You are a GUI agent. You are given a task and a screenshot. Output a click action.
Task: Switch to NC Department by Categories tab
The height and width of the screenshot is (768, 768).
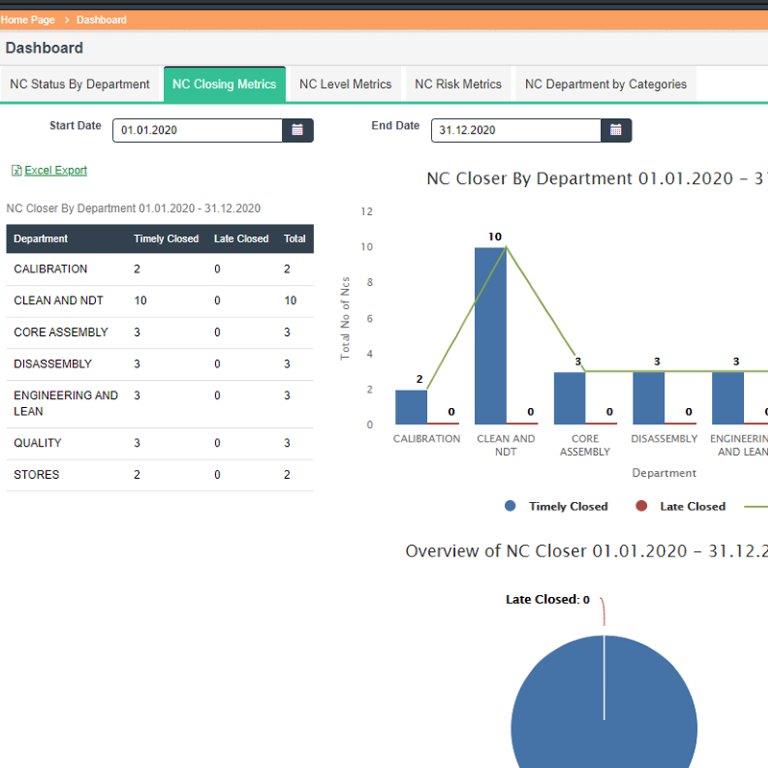pyautogui.click(x=606, y=84)
